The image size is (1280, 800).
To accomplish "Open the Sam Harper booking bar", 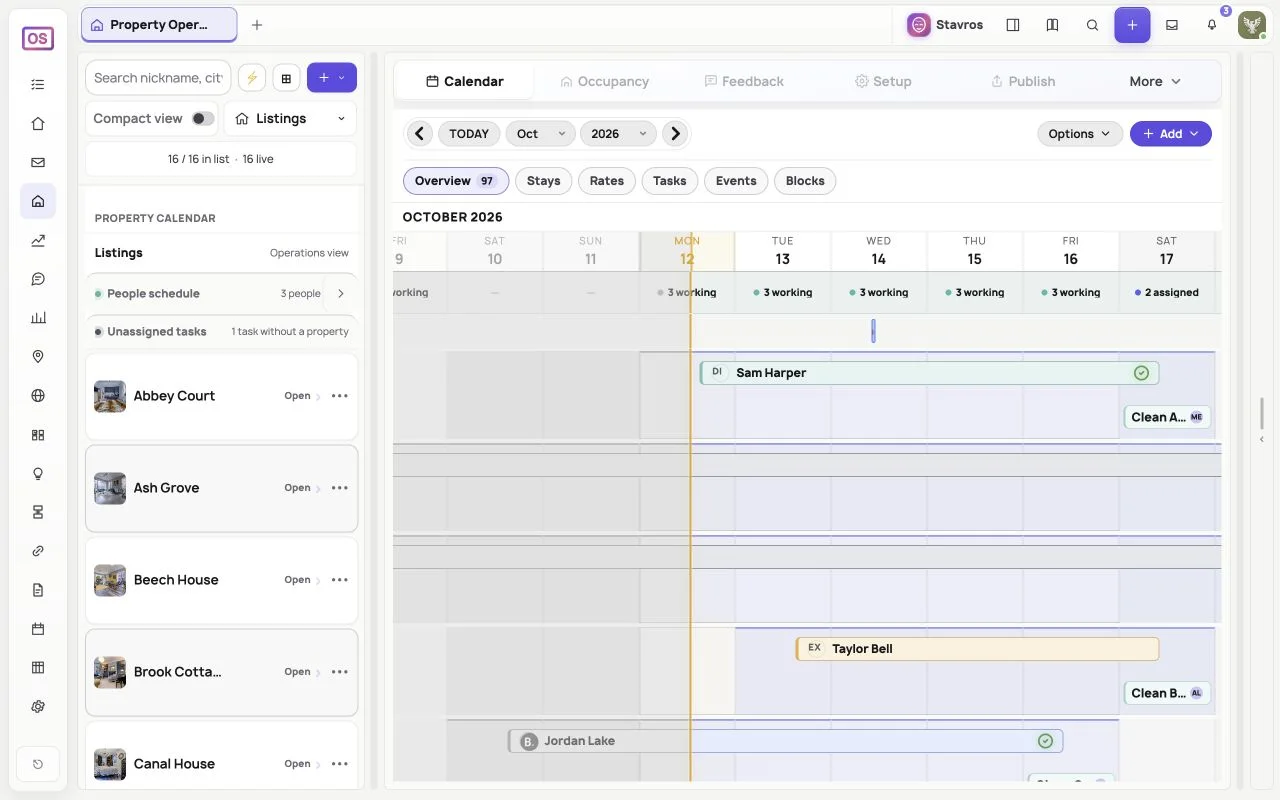I will point(929,373).
